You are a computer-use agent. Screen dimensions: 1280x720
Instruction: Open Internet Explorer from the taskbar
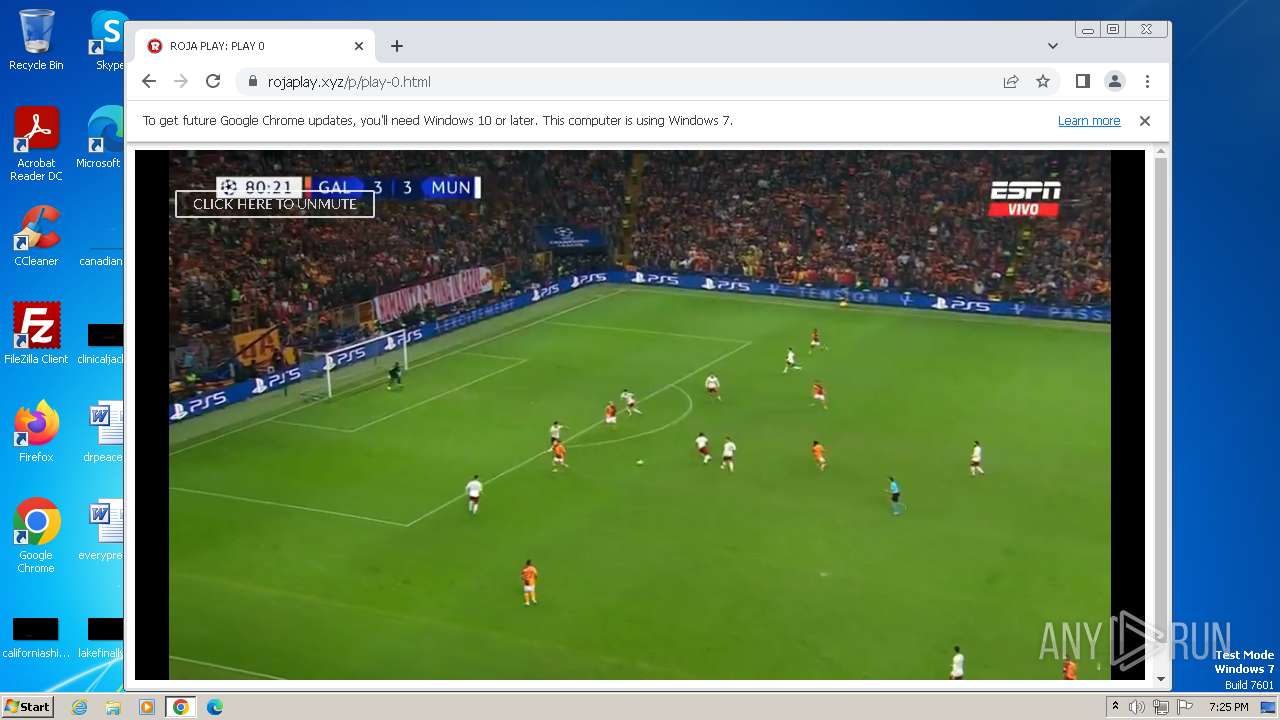coord(79,707)
